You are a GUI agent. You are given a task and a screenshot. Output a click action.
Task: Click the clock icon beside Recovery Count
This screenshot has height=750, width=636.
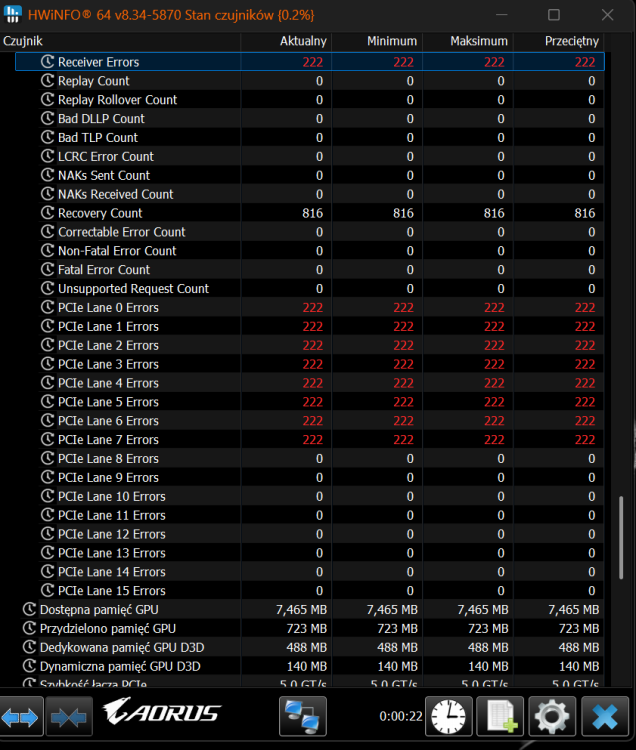[x=47, y=213]
